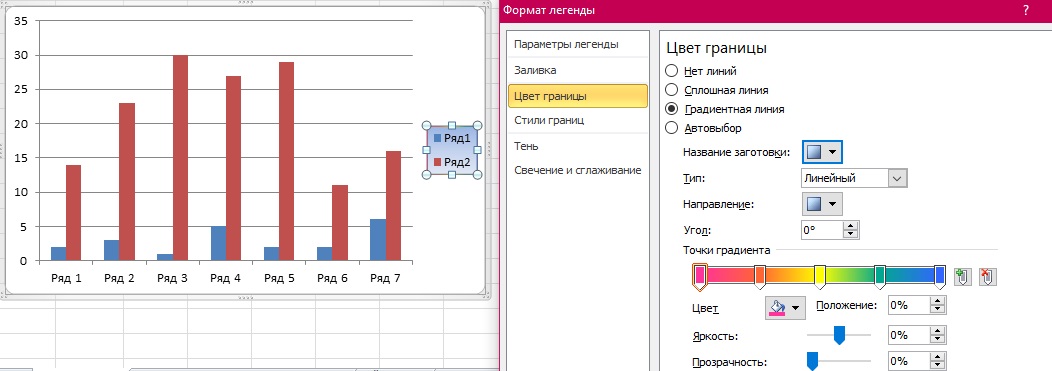Click the Яркость percent input field
1052x371 pixels.
(x=908, y=335)
